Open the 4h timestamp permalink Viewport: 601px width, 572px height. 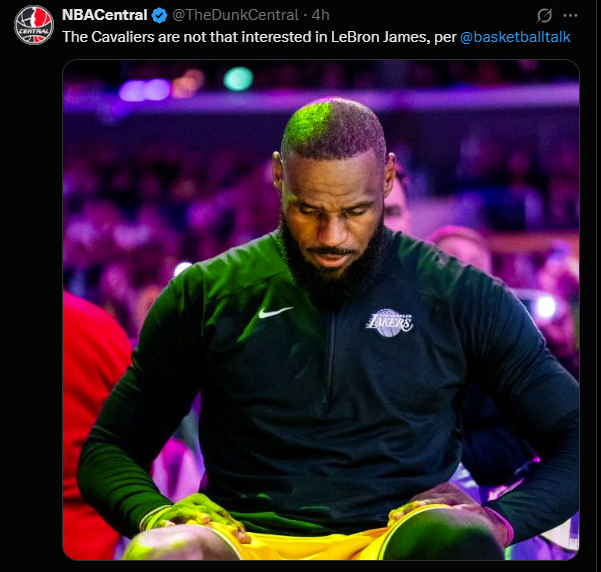point(320,15)
